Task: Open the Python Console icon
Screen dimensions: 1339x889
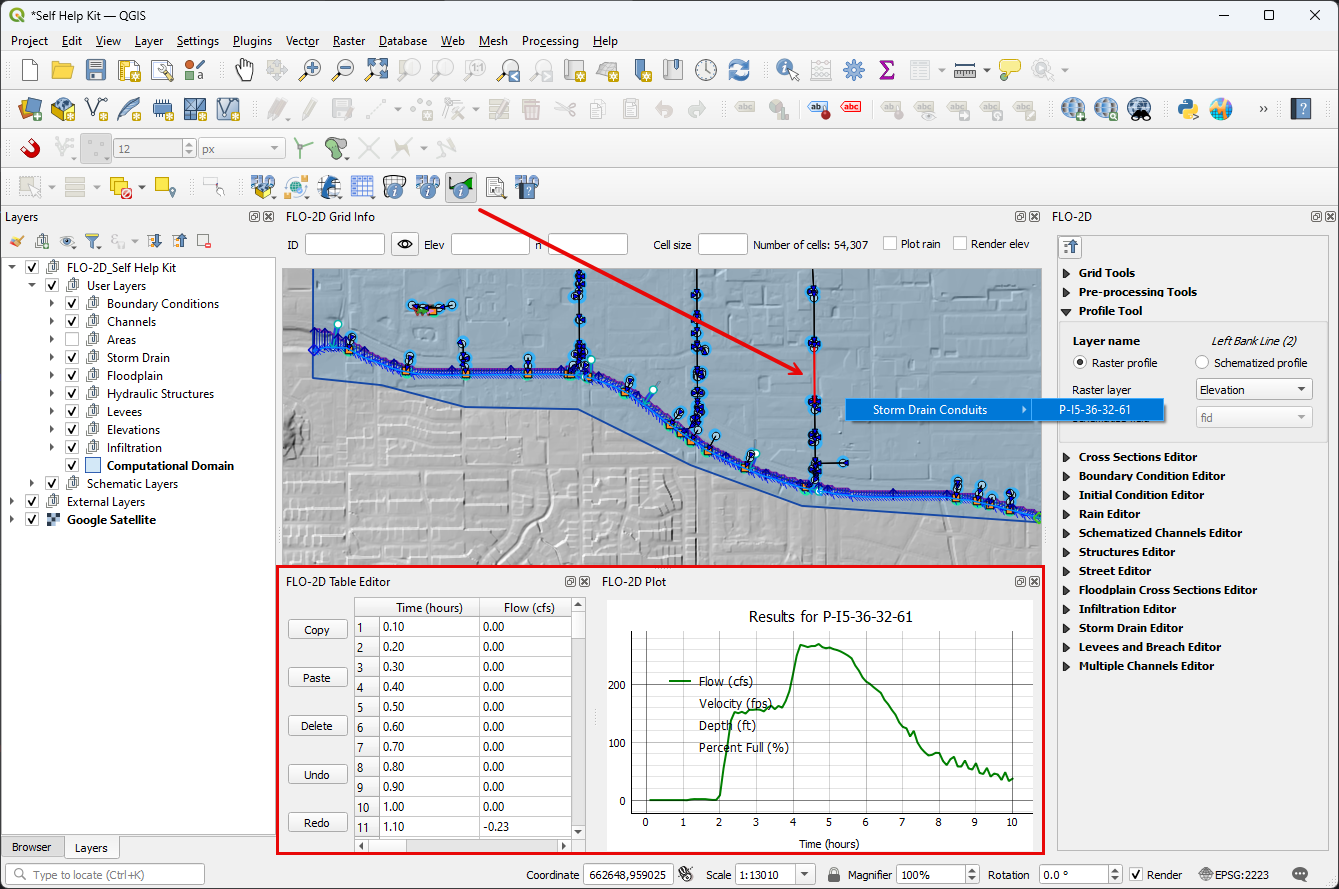Action: click(1187, 109)
